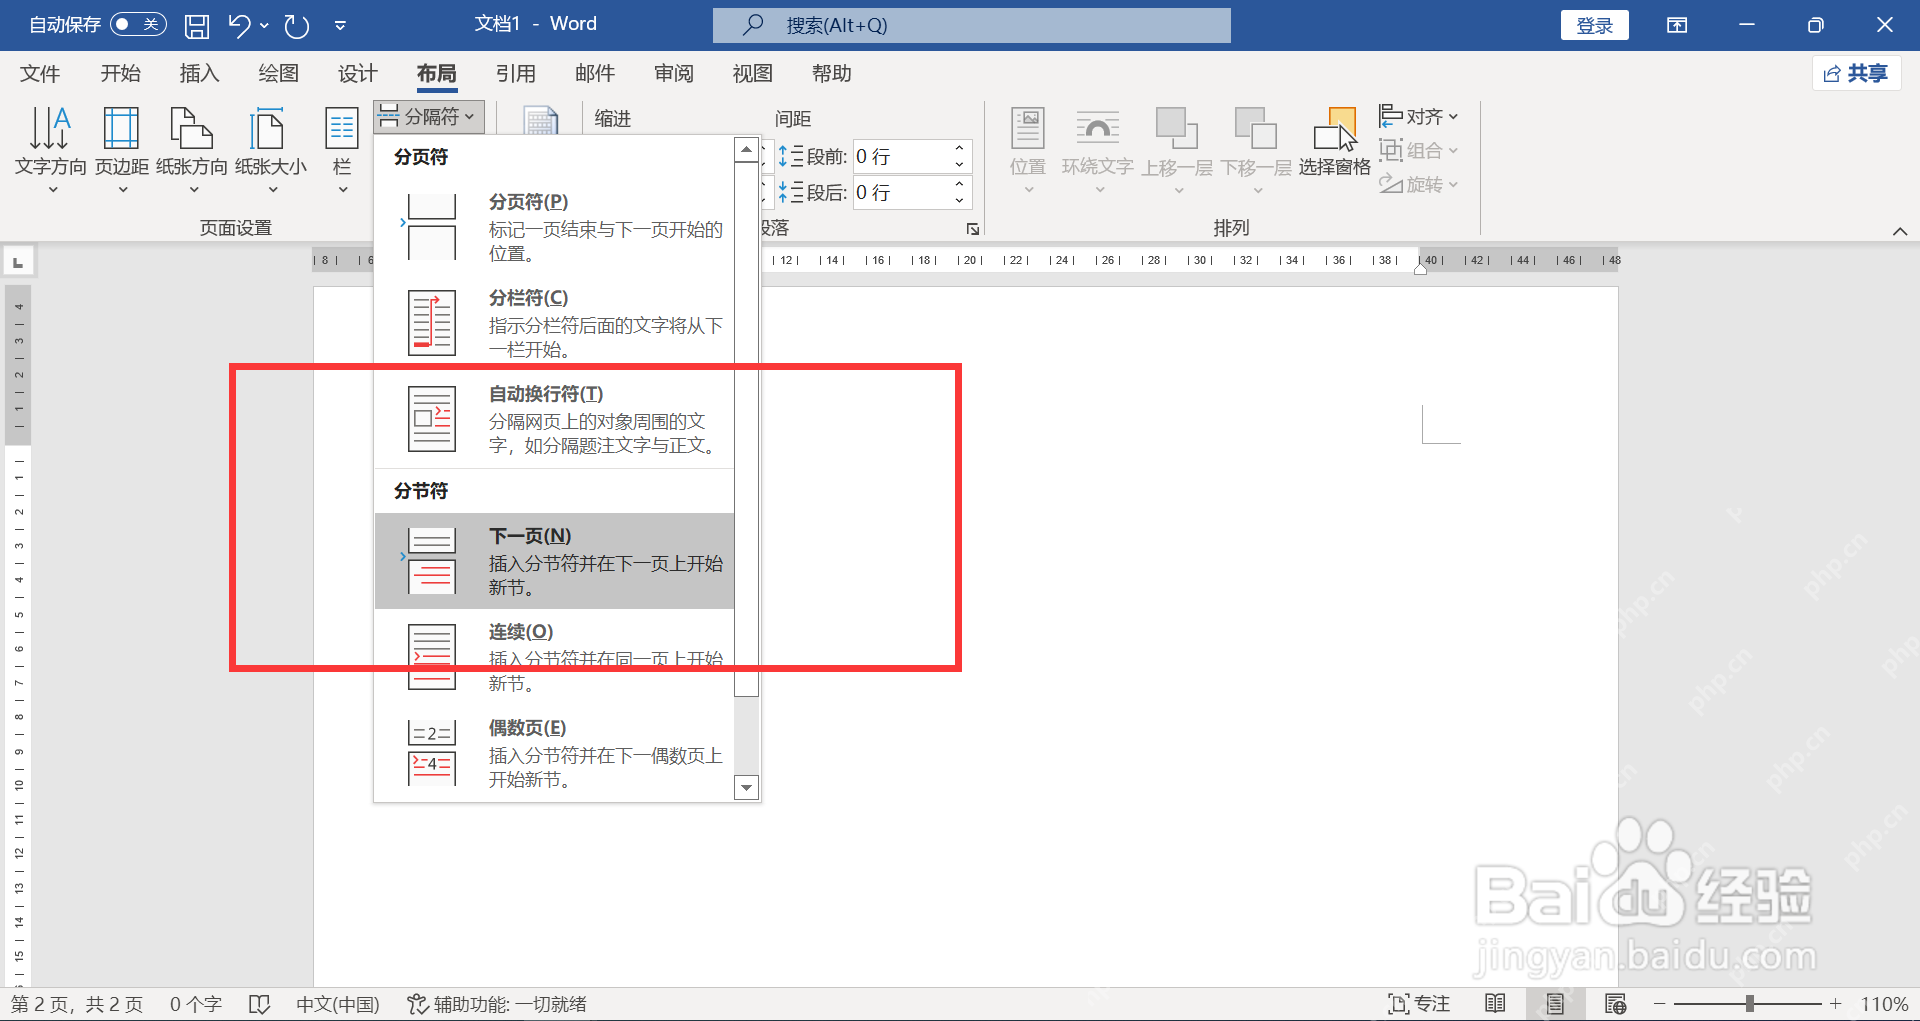Screen dimensions: 1920x1021
Task: Click the 搜索 search box
Action: [x=971, y=25]
